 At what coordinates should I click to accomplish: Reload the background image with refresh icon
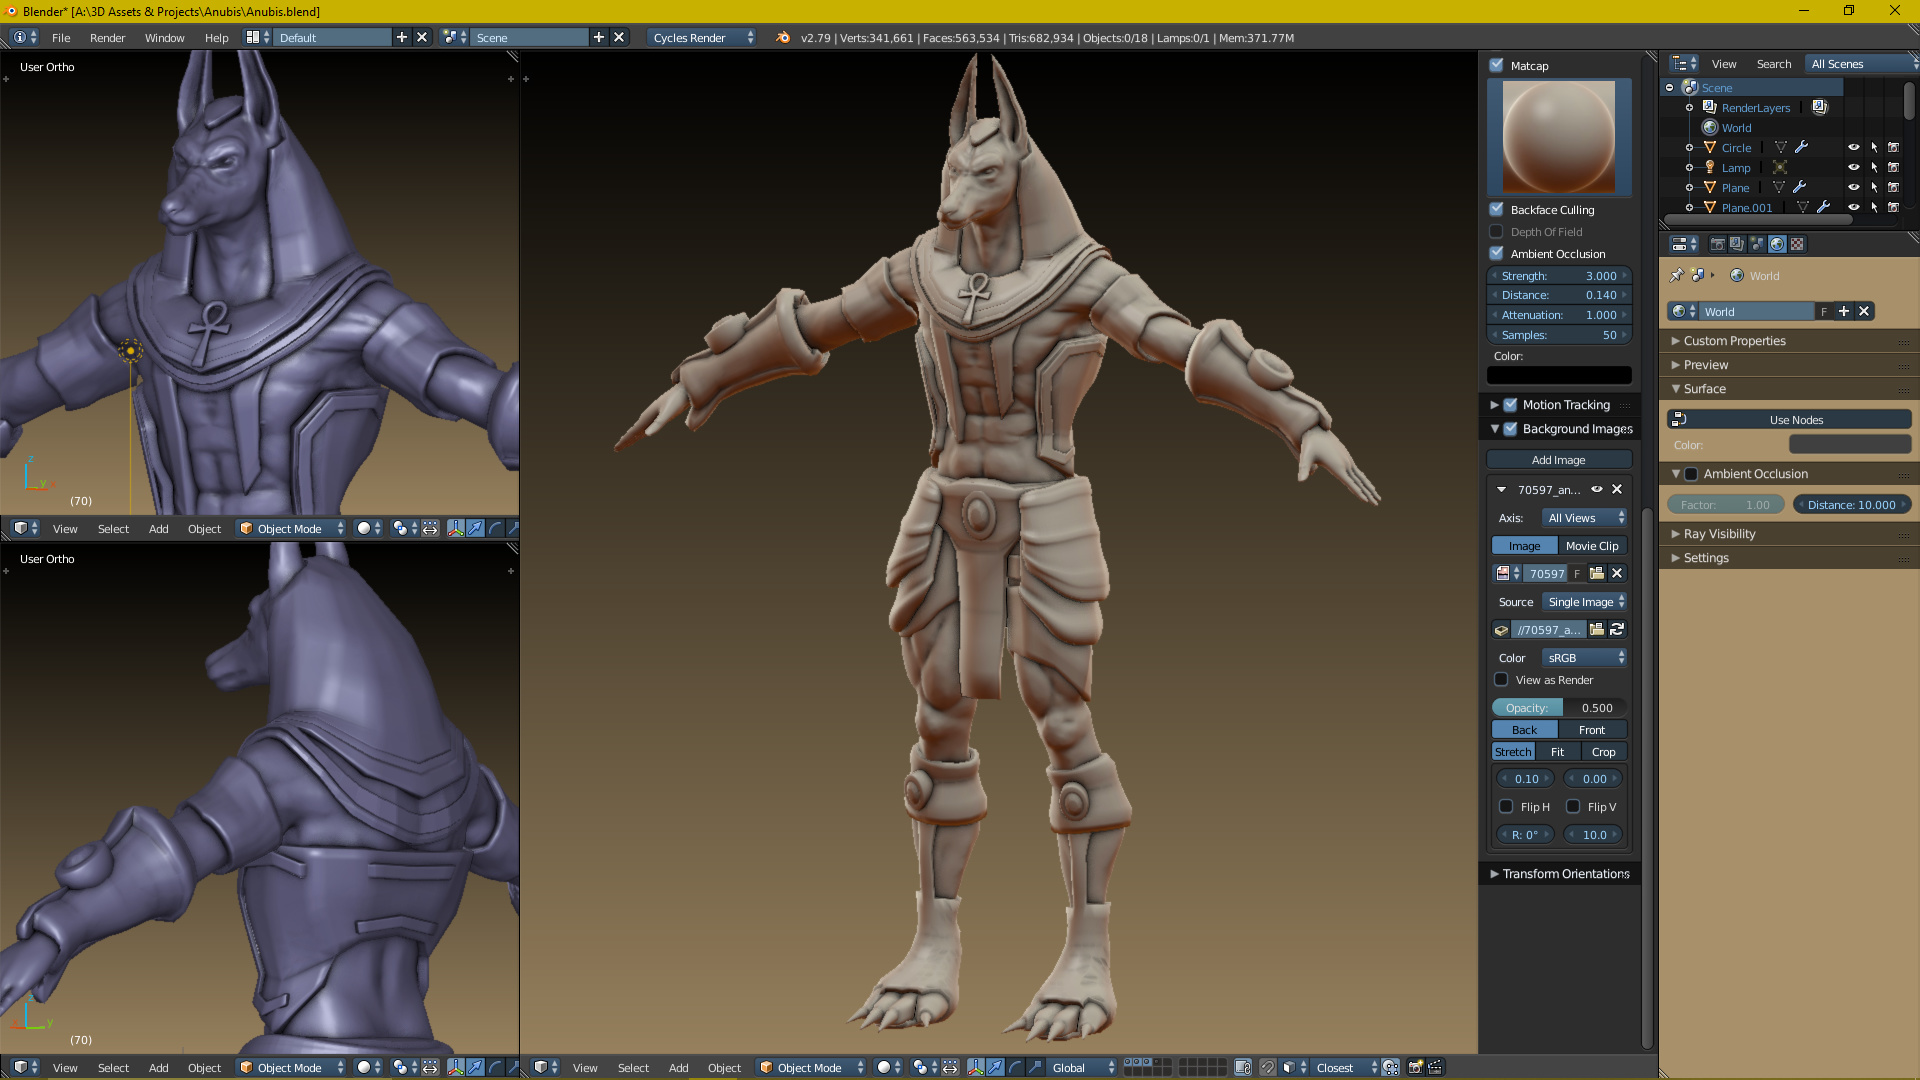point(1617,629)
